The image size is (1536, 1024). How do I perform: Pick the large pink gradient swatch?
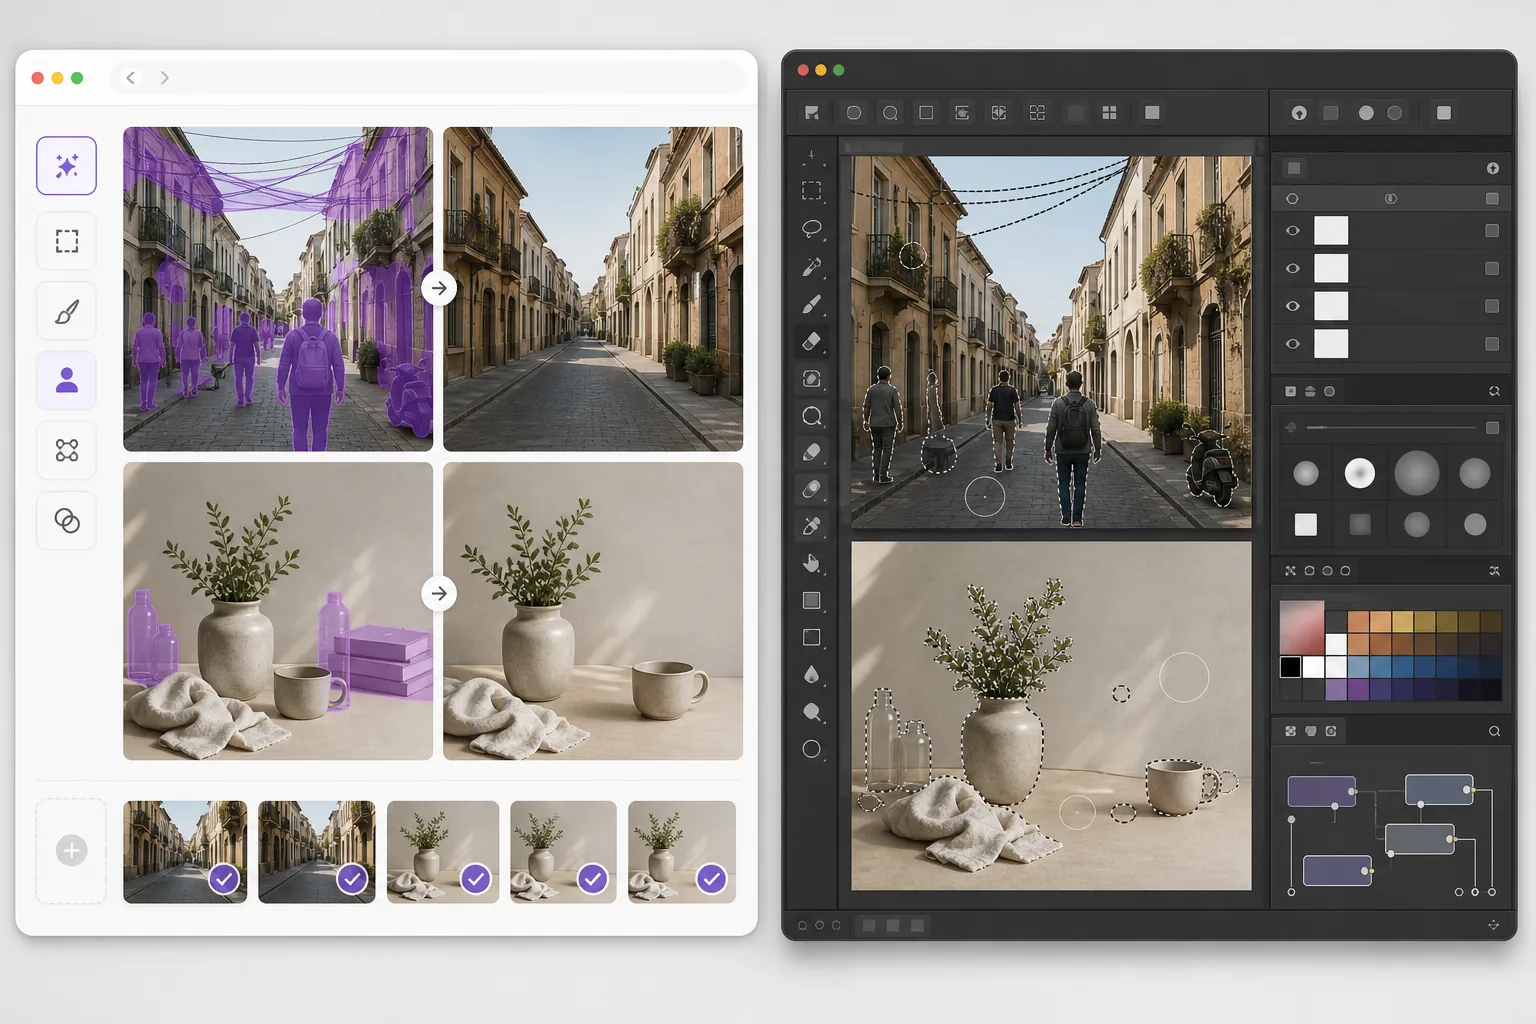click(x=1302, y=627)
